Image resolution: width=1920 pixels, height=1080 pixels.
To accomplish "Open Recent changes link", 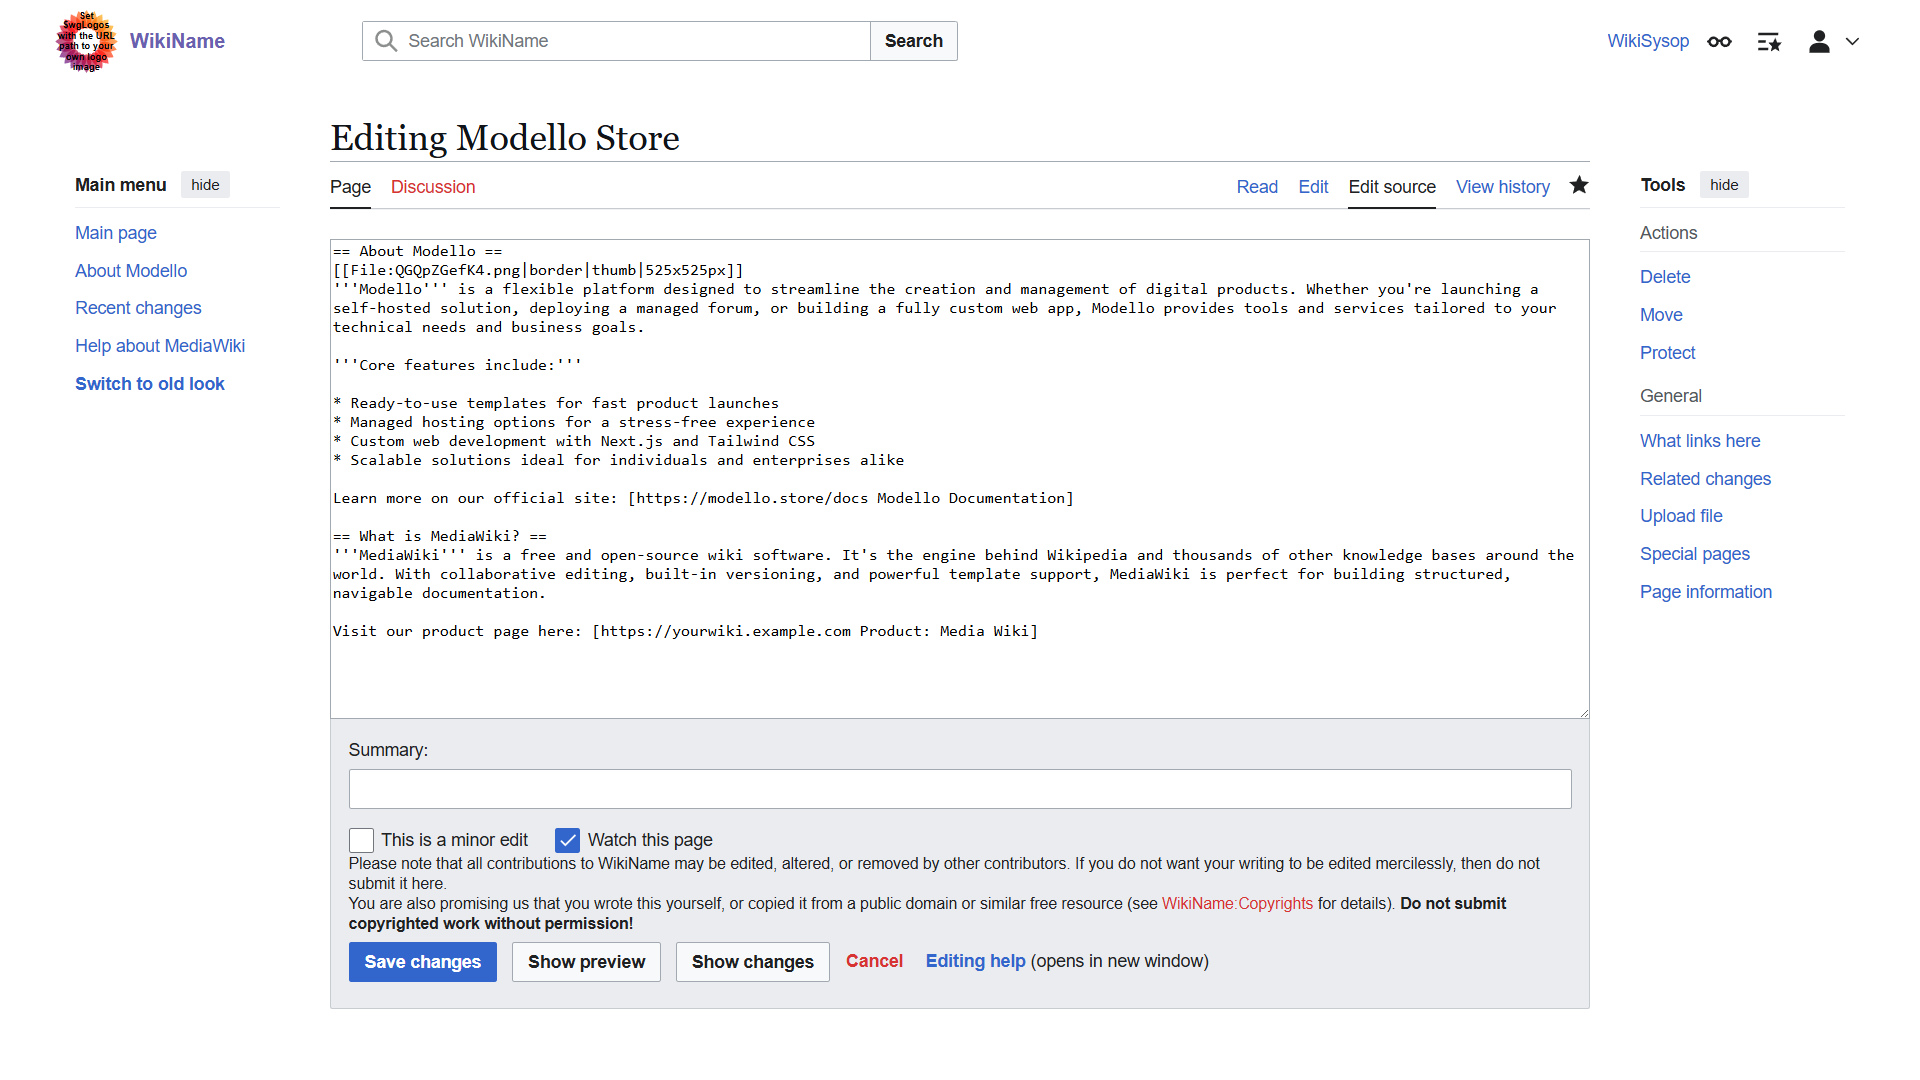I will tap(138, 308).
